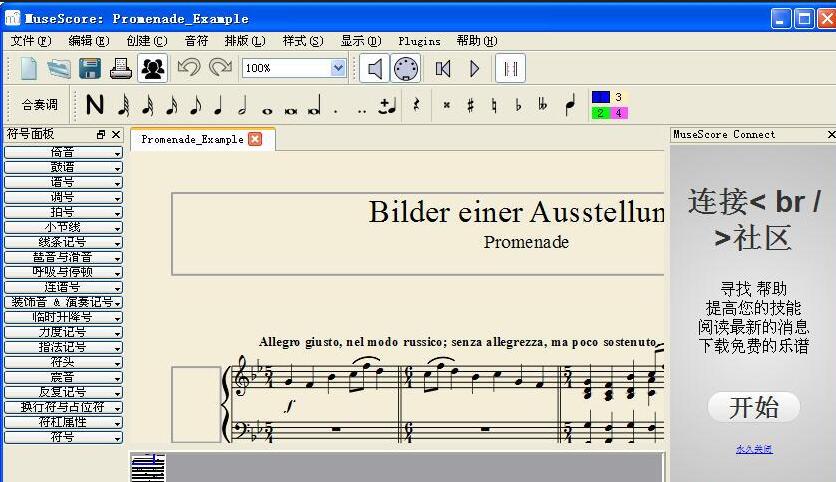This screenshot has width=836, height=482.
Task: Click the 开始 button in MuseScore Connect
Action: [x=753, y=408]
